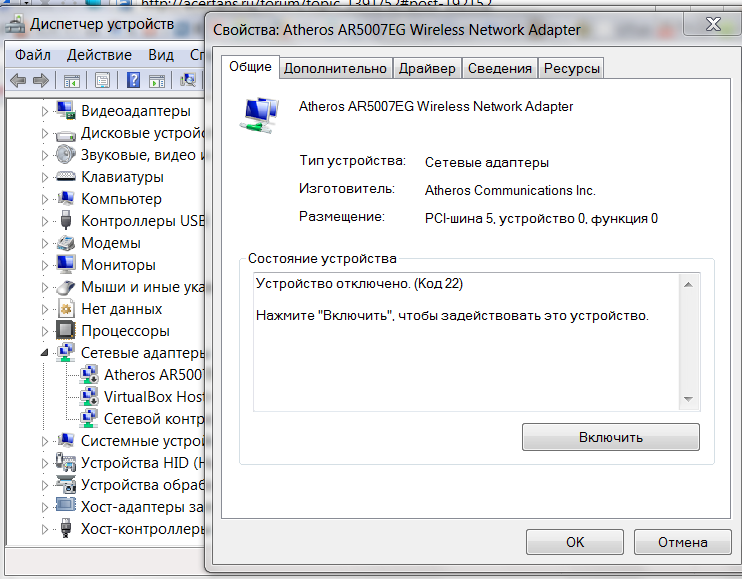
Task: Confirm with the OK button
Action: click(x=575, y=542)
